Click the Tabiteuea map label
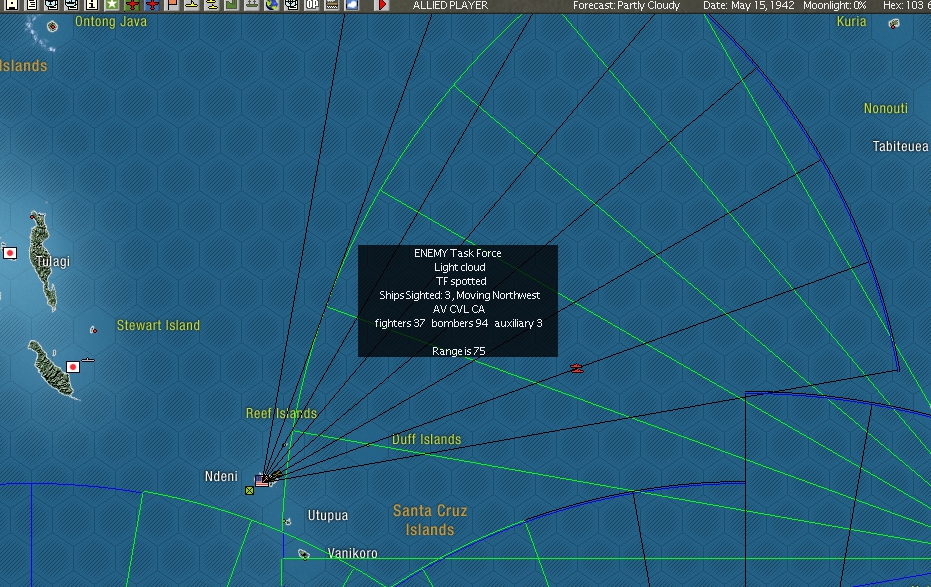931x587 pixels. point(900,146)
